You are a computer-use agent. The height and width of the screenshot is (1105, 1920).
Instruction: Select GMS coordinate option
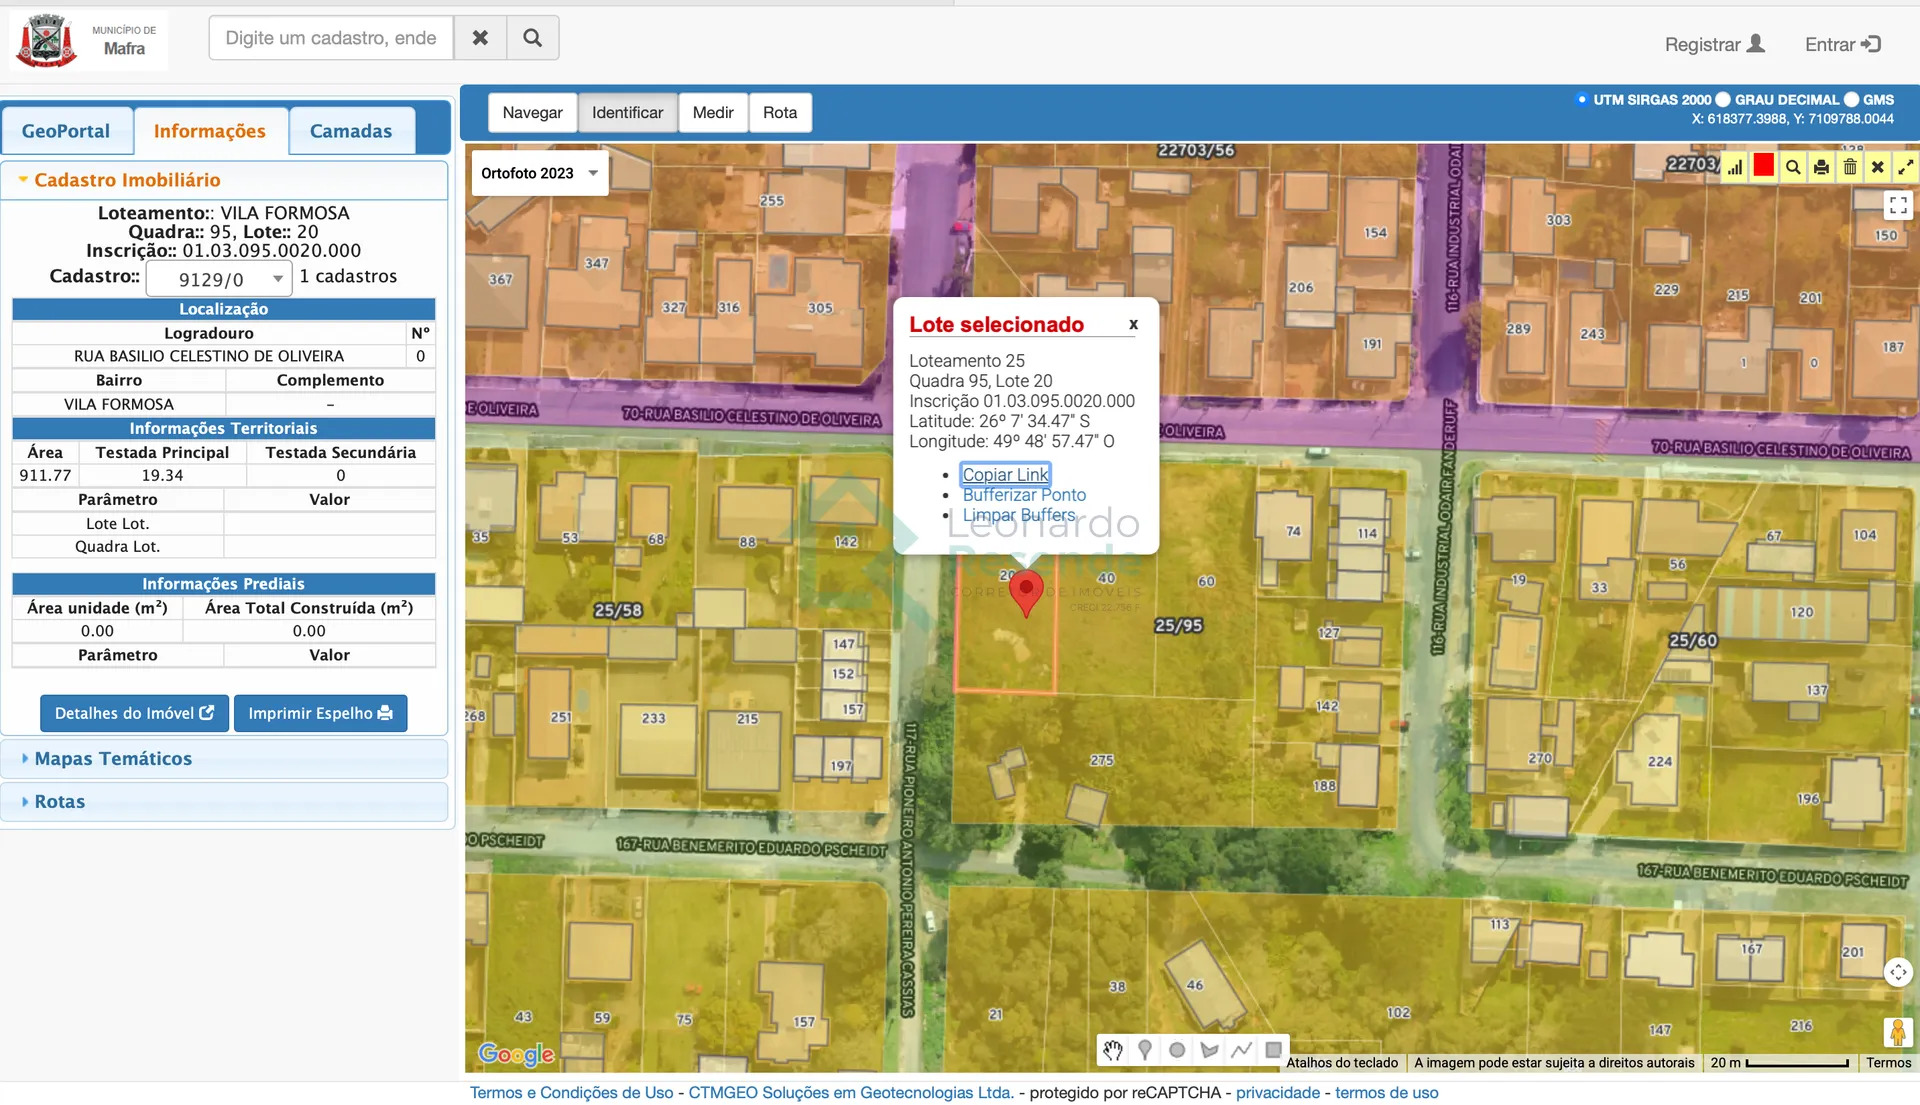(1851, 99)
